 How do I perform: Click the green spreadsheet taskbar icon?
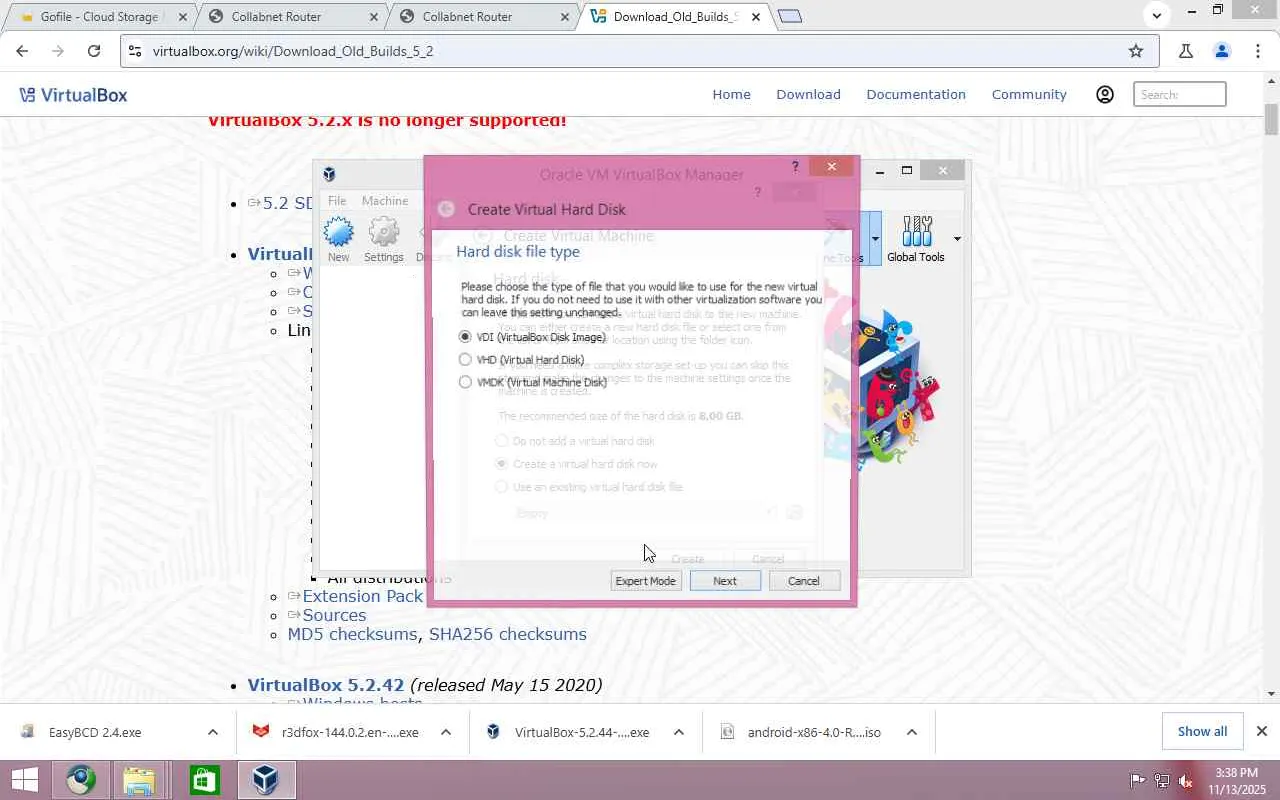point(204,780)
